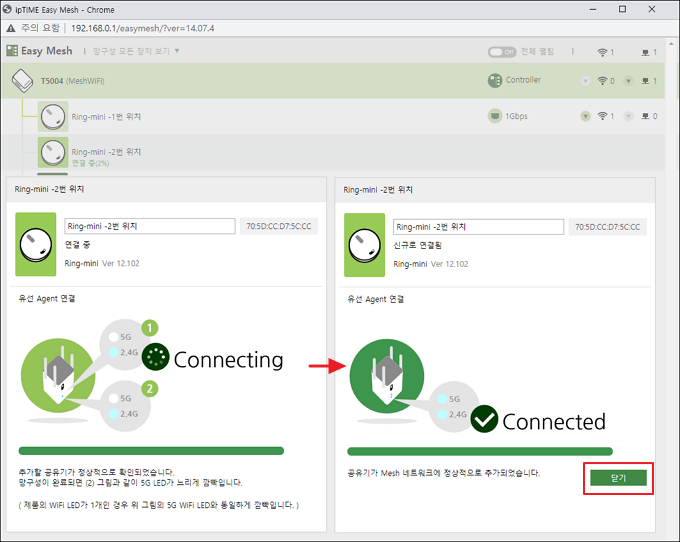Click Ring-mini thumbnail in right panel
The width and height of the screenshot is (680, 542).
pyautogui.click(x=364, y=245)
